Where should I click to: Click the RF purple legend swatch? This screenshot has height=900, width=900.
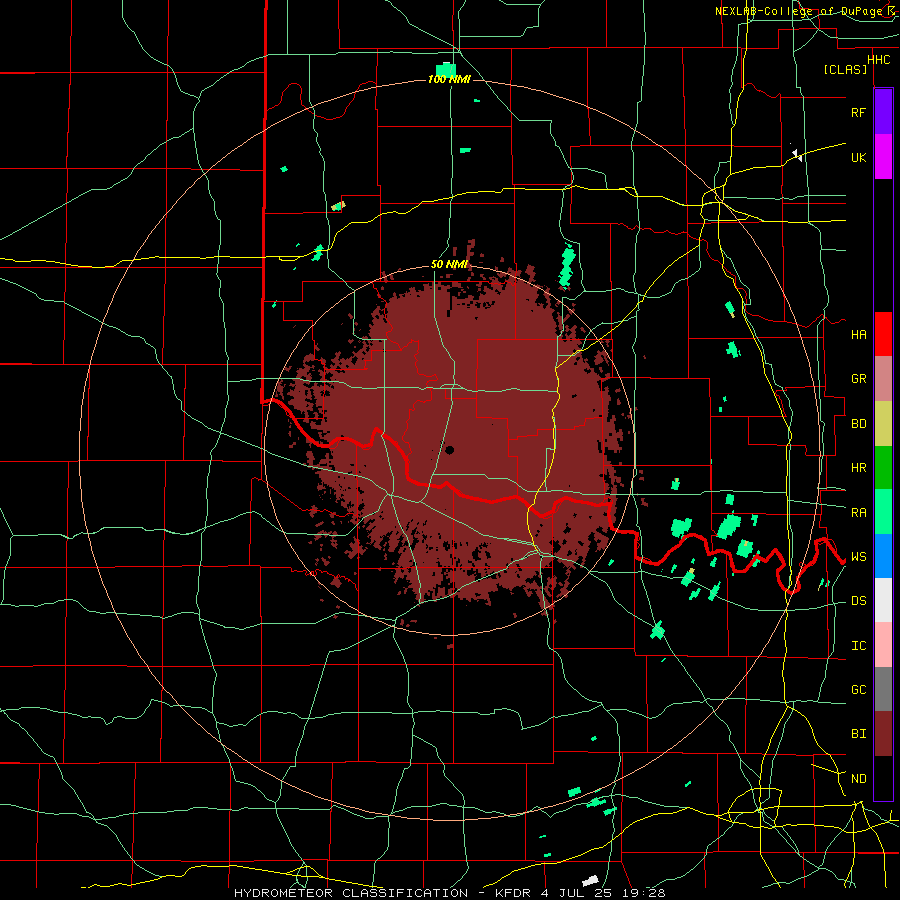(x=883, y=112)
